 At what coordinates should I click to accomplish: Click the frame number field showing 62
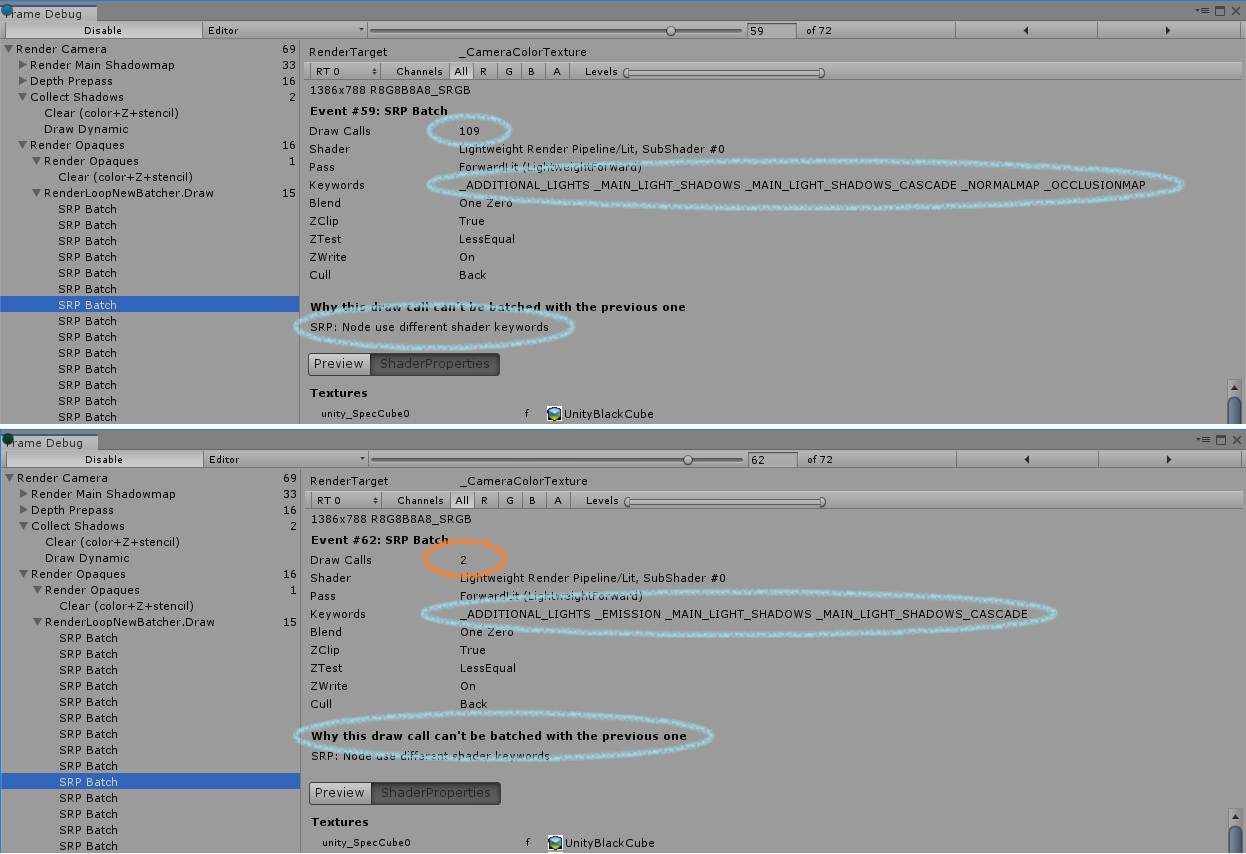(771, 459)
